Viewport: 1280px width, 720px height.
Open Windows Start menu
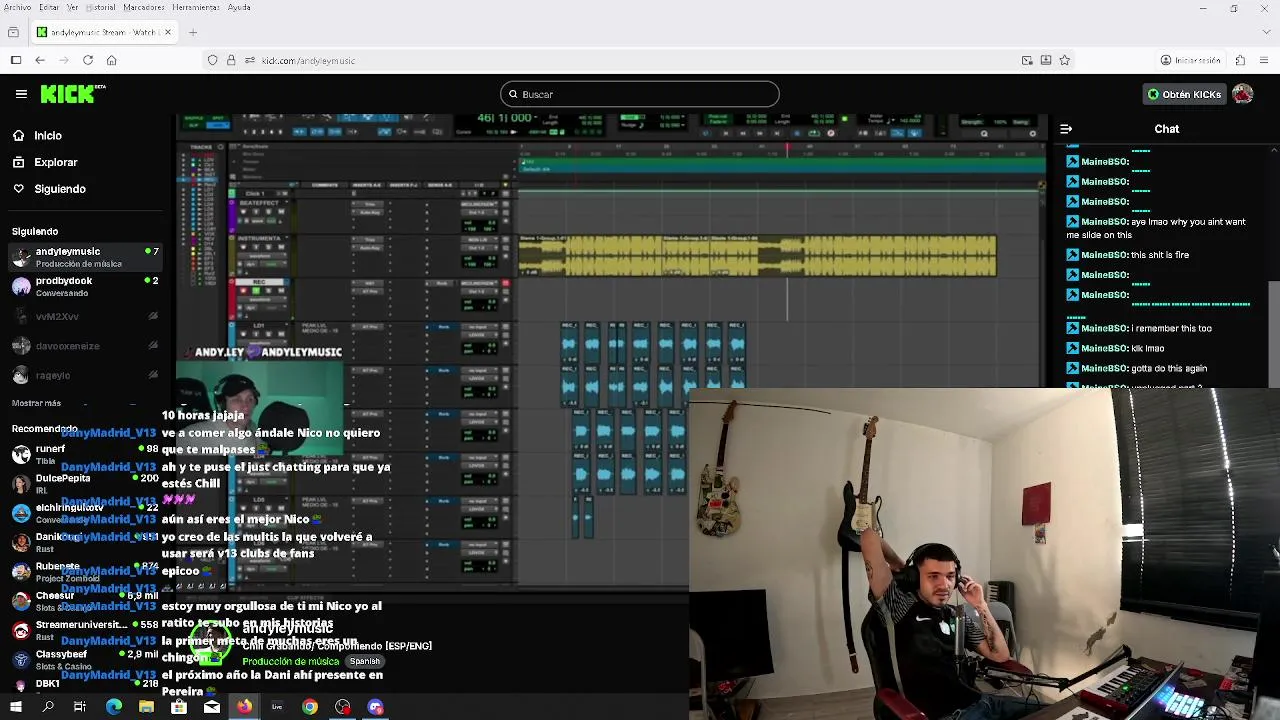pos(15,707)
